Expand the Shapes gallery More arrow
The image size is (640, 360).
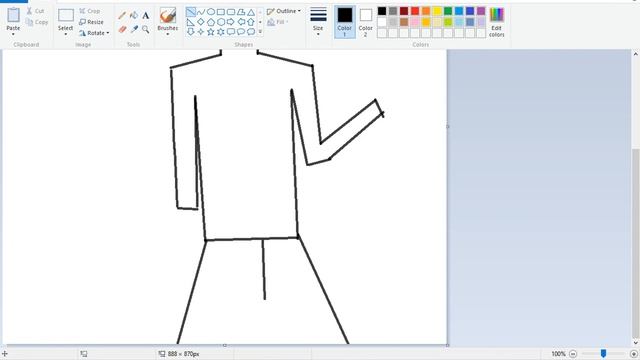pos(260,31)
